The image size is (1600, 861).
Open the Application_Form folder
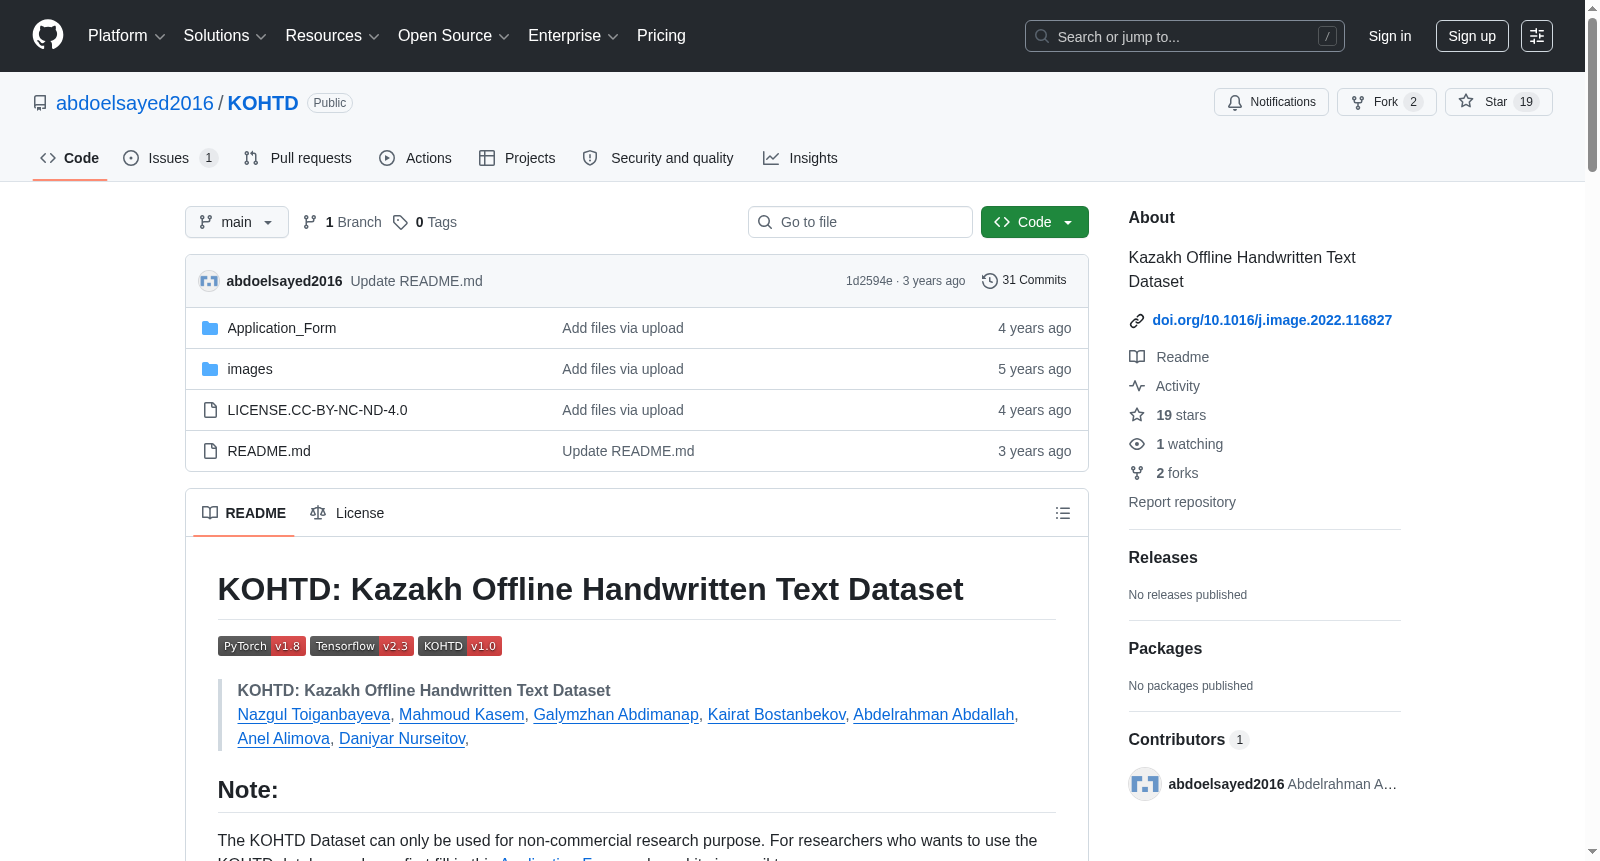282,328
